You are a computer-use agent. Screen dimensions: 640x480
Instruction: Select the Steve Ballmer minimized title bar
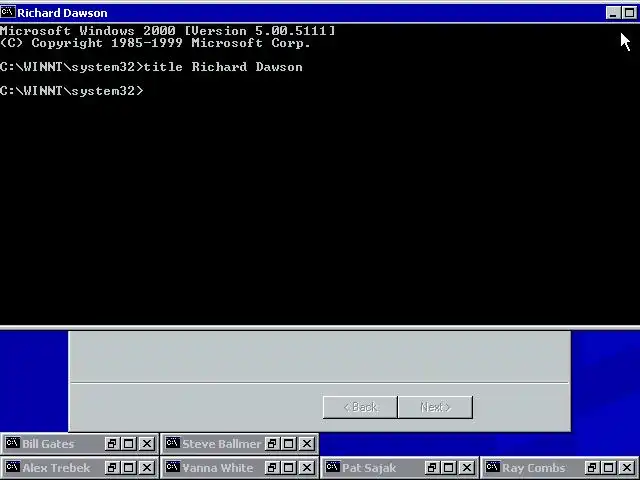click(x=240, y=444)
